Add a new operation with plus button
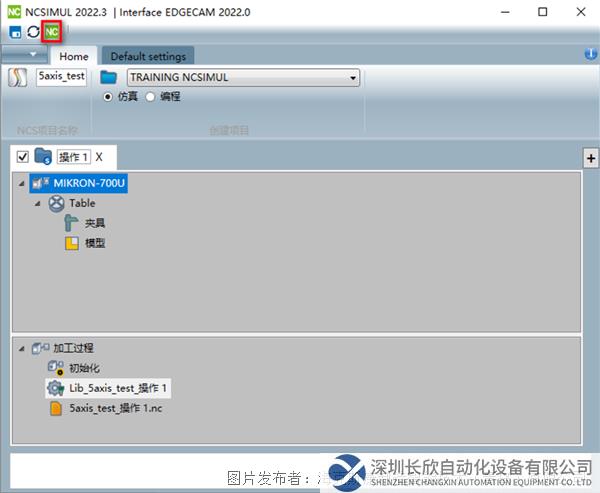 pos(590,158)
